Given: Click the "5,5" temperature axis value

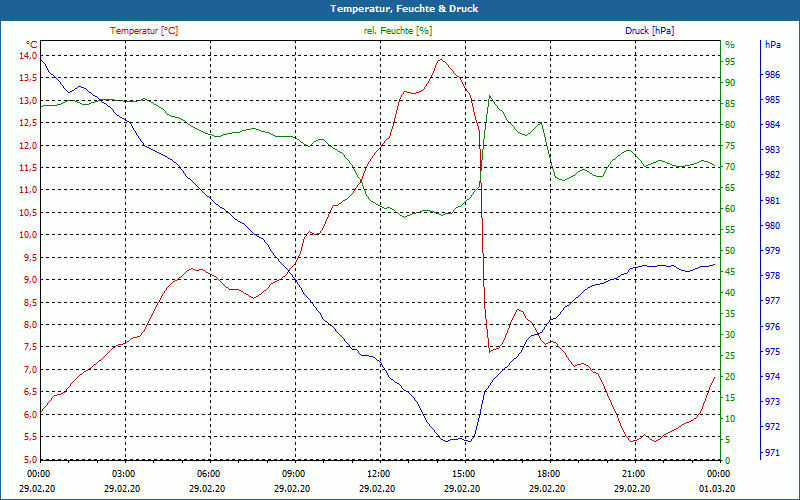Looking at the screenshot, I should click(31, 437).
